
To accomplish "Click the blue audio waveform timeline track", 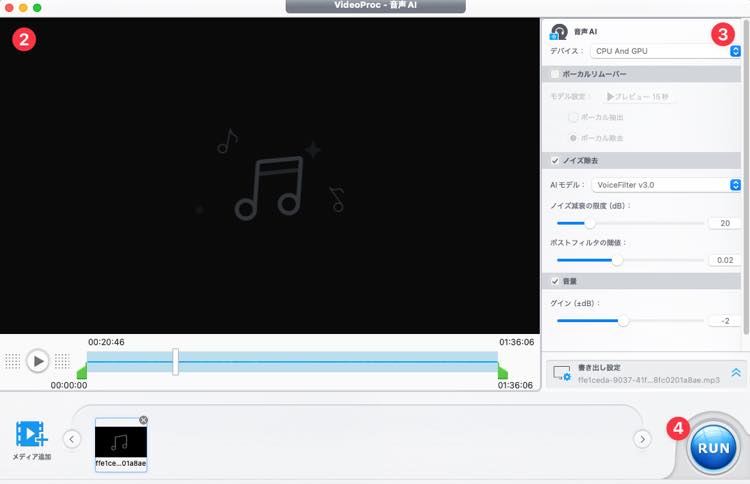I will pyautogui.click(x=292, y=362).
